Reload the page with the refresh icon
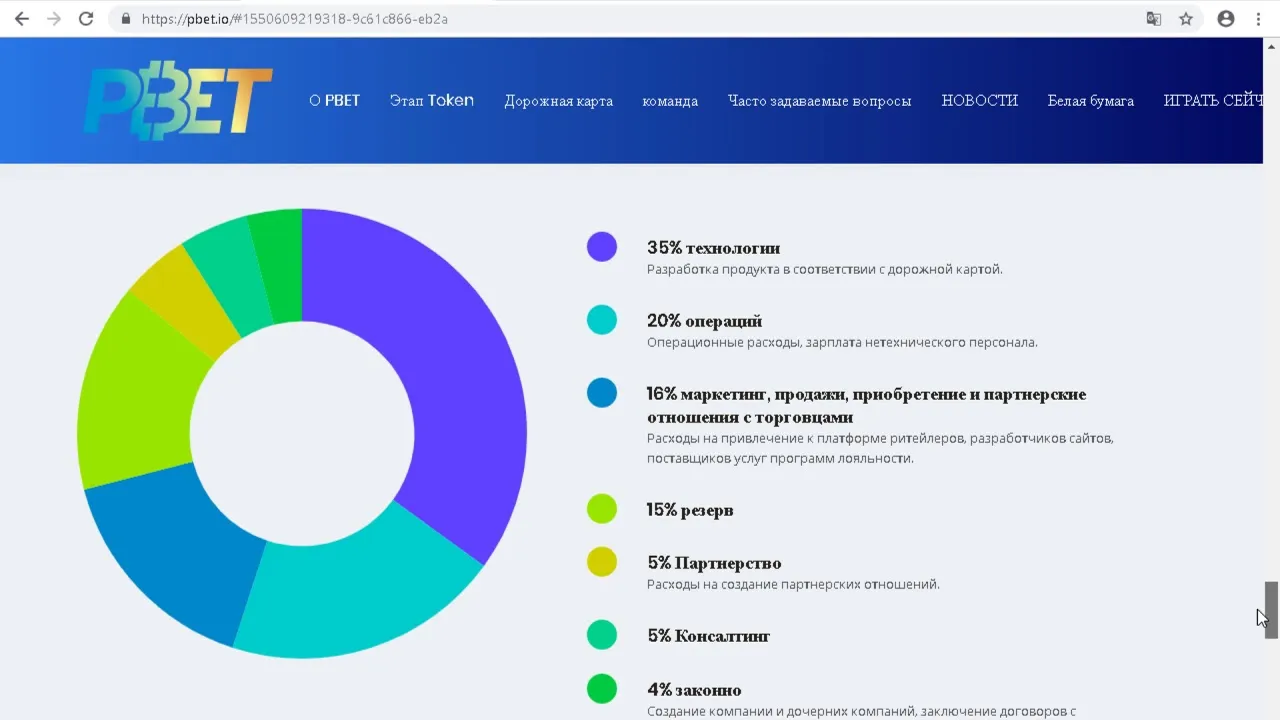1280x720 pixels. 86,19
